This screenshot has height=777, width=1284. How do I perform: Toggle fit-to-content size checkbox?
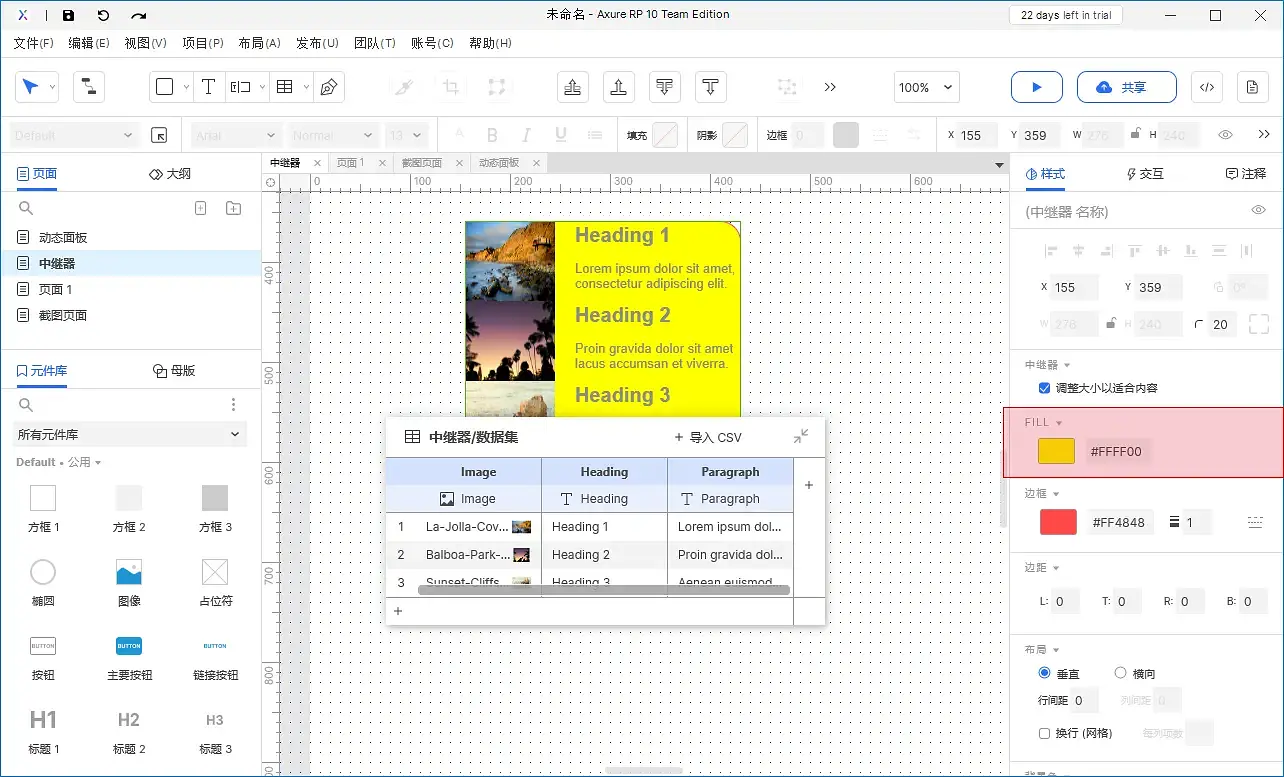1045,388
